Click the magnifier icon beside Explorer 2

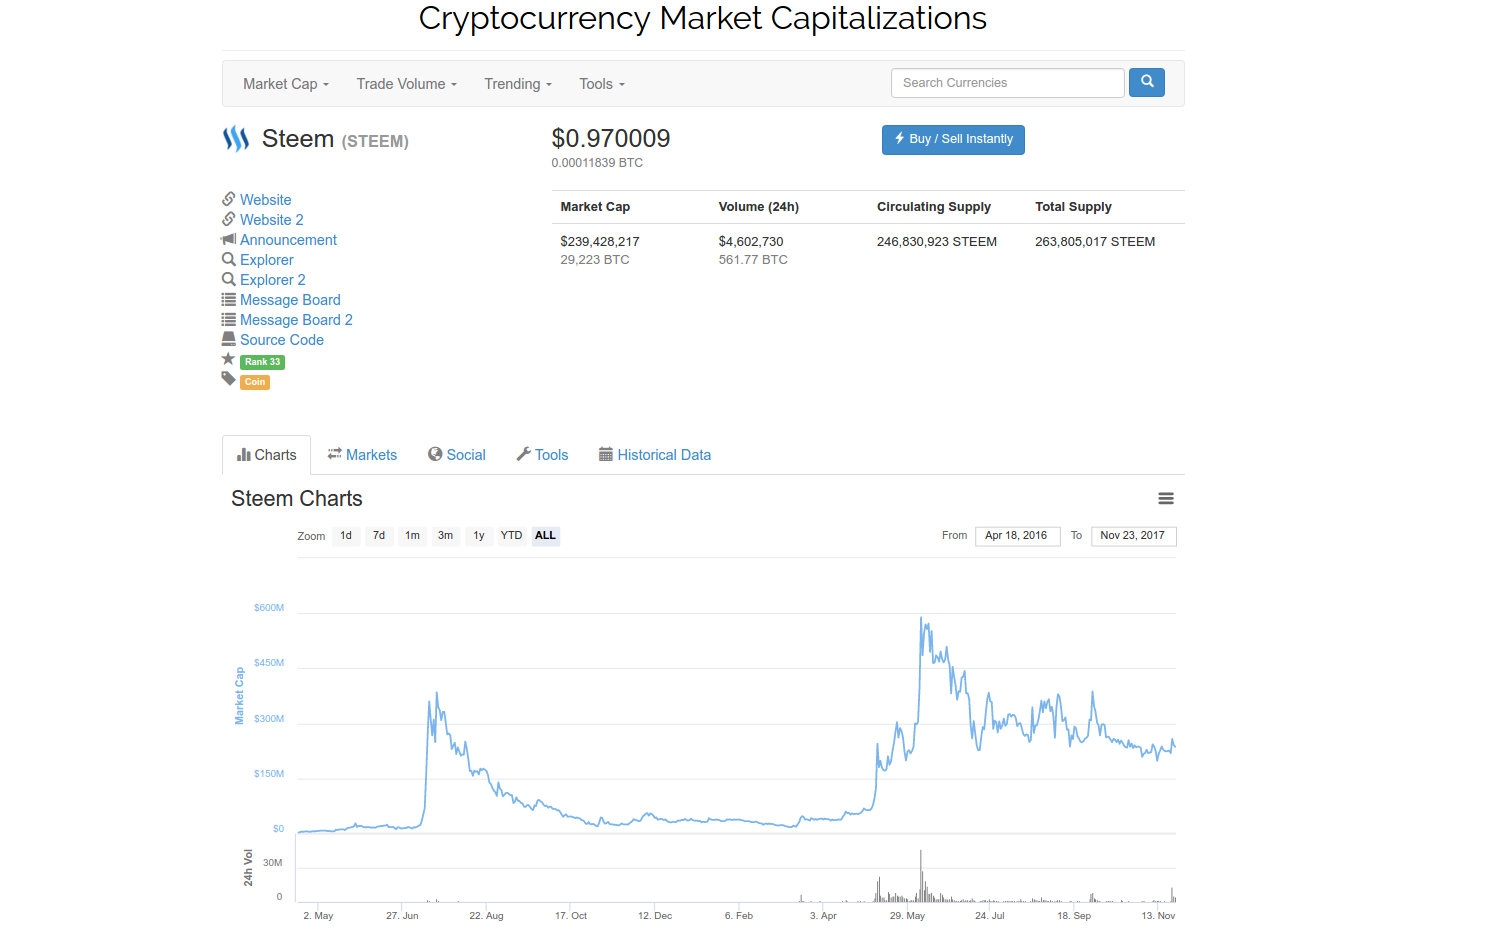229,279
